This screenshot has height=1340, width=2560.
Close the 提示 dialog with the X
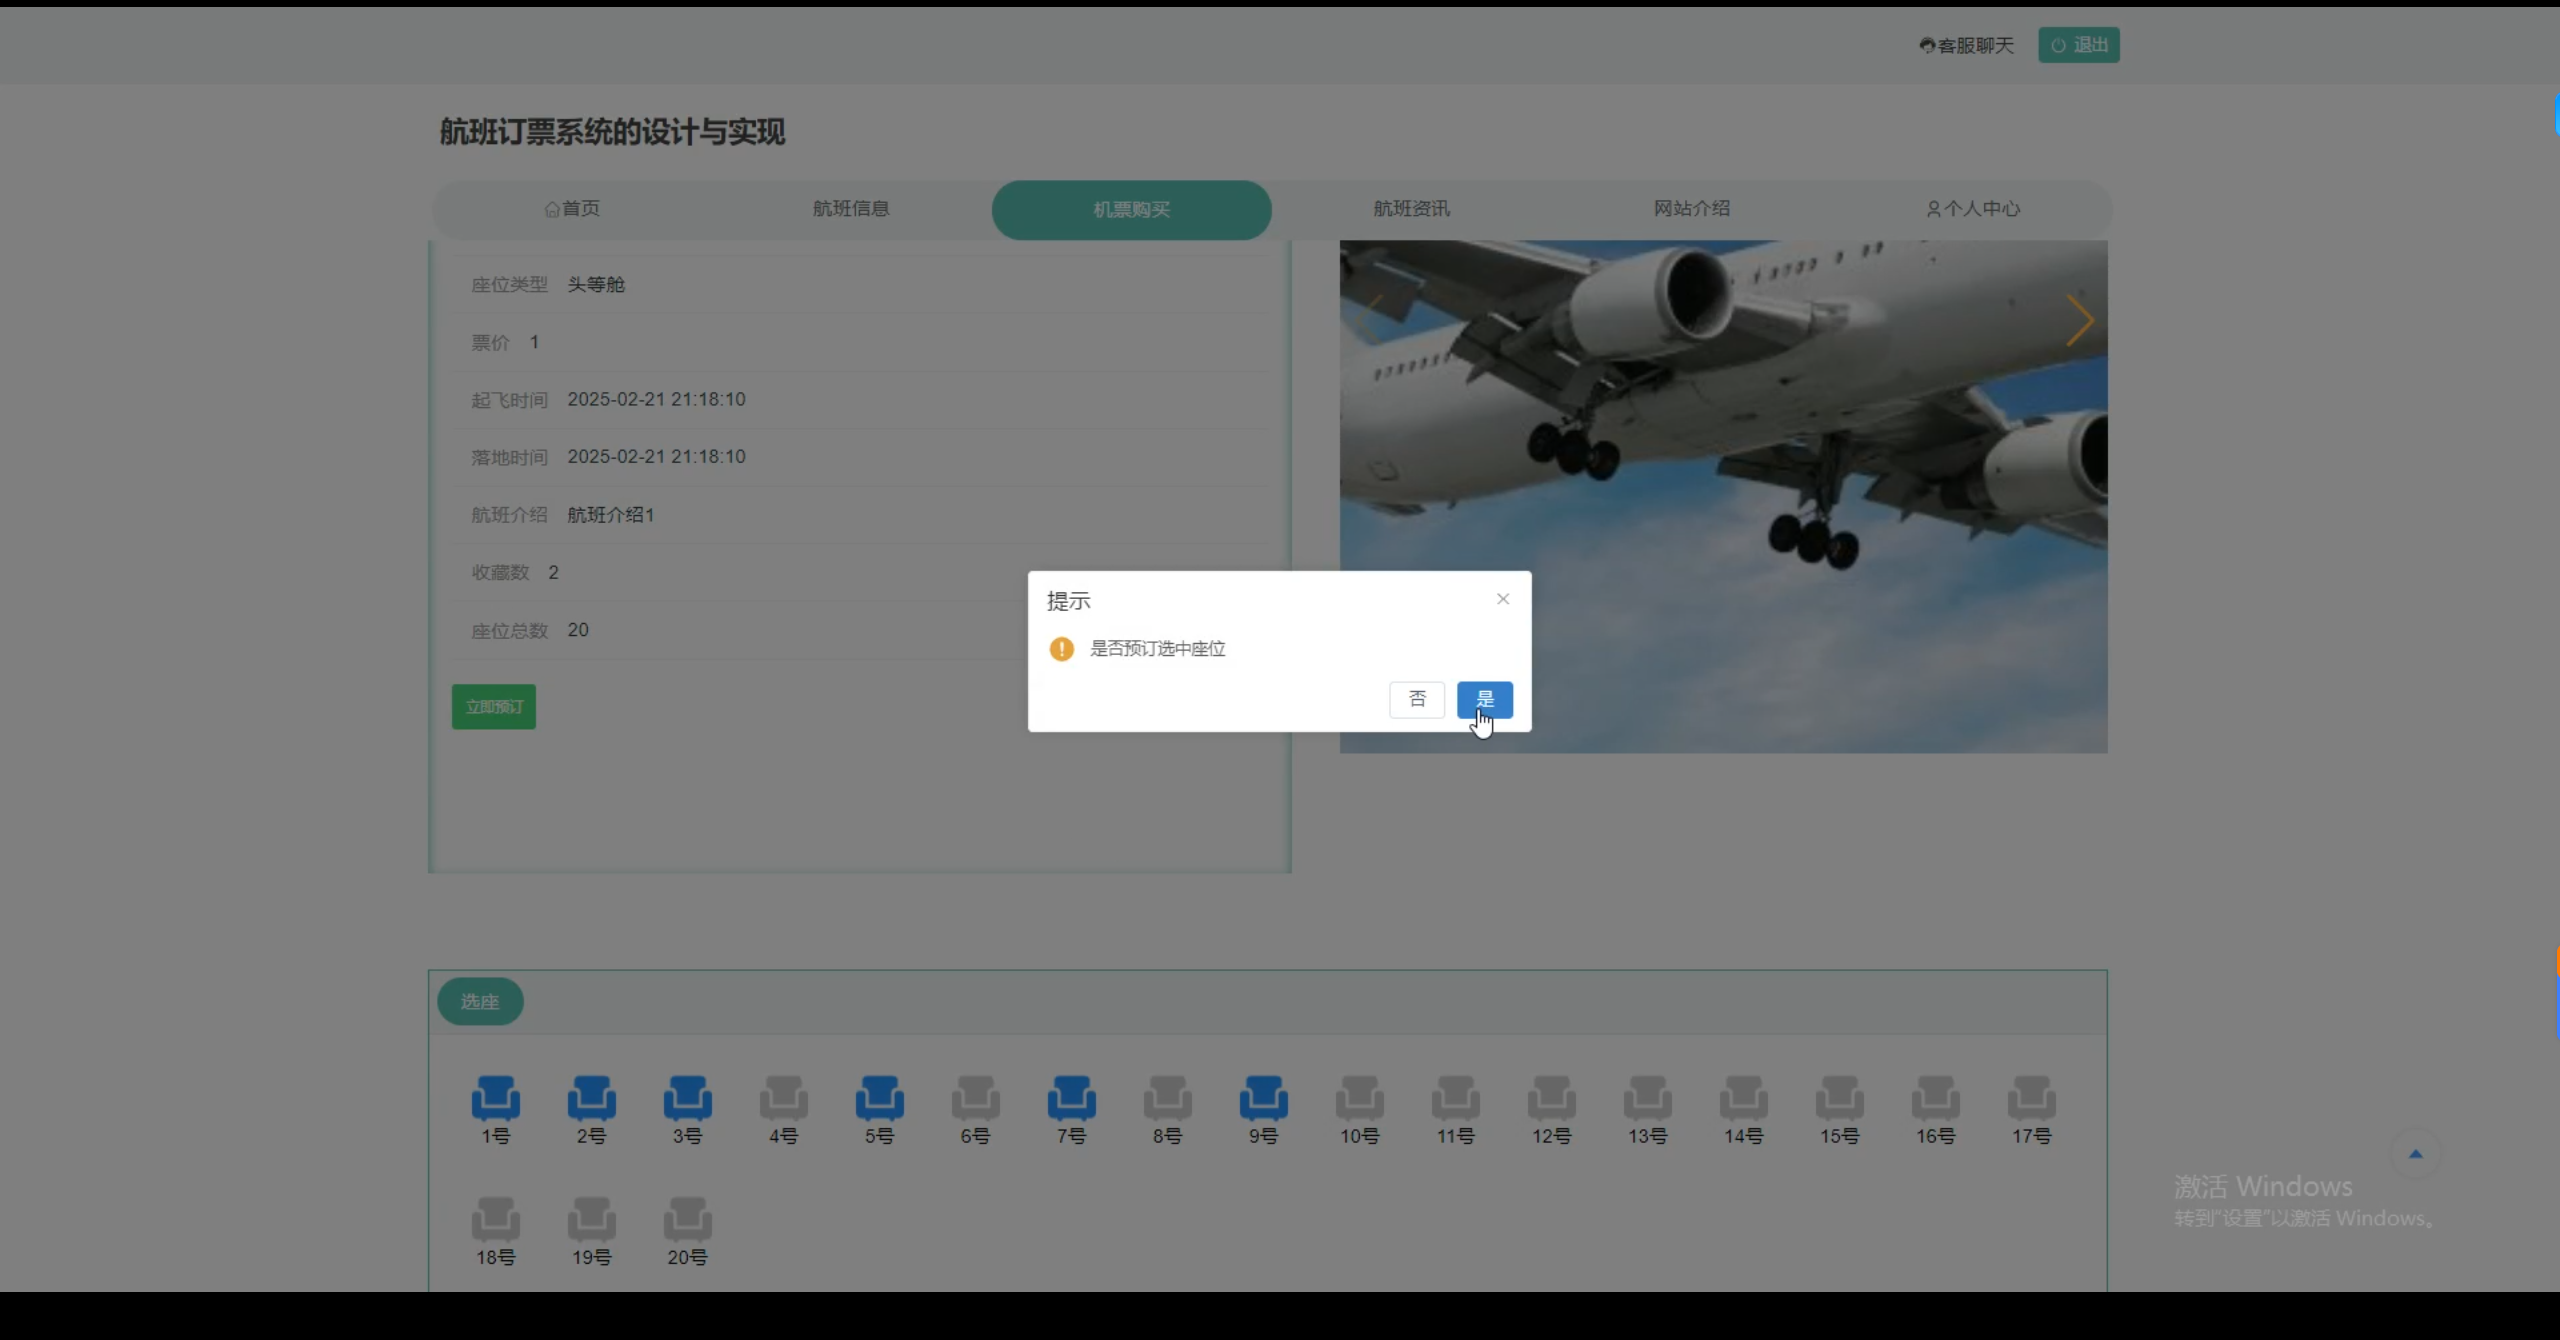[1502, 599]
